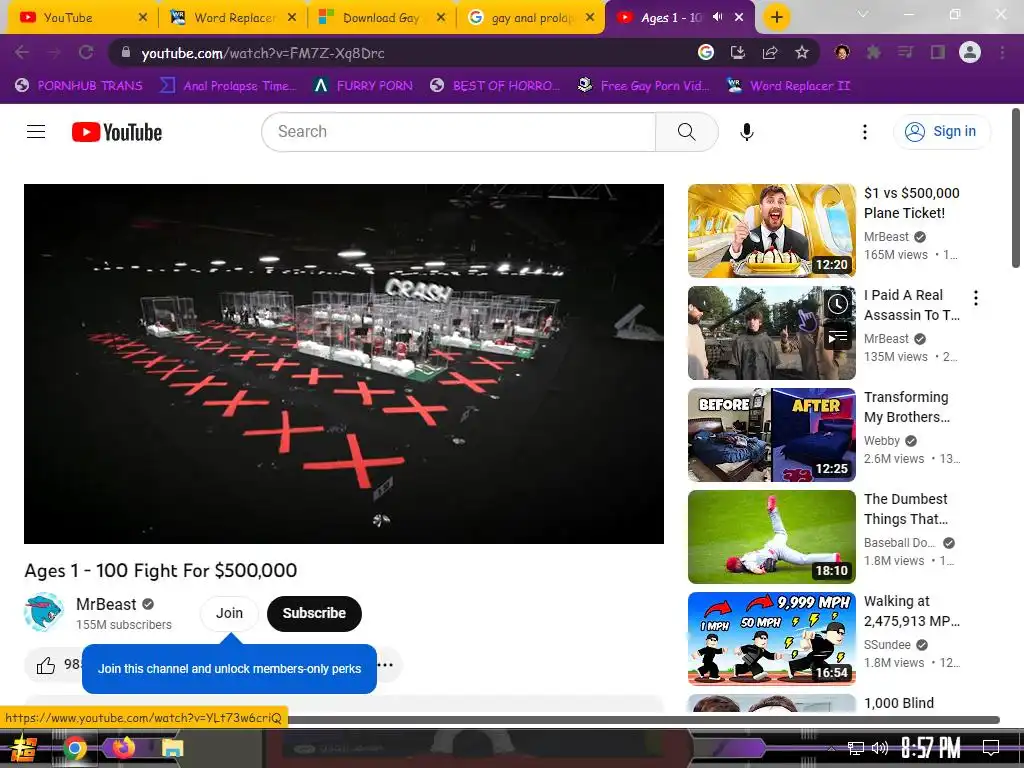Expand the tab search chevron
This screenshot has height=768, width=1024.
(863, 14)
